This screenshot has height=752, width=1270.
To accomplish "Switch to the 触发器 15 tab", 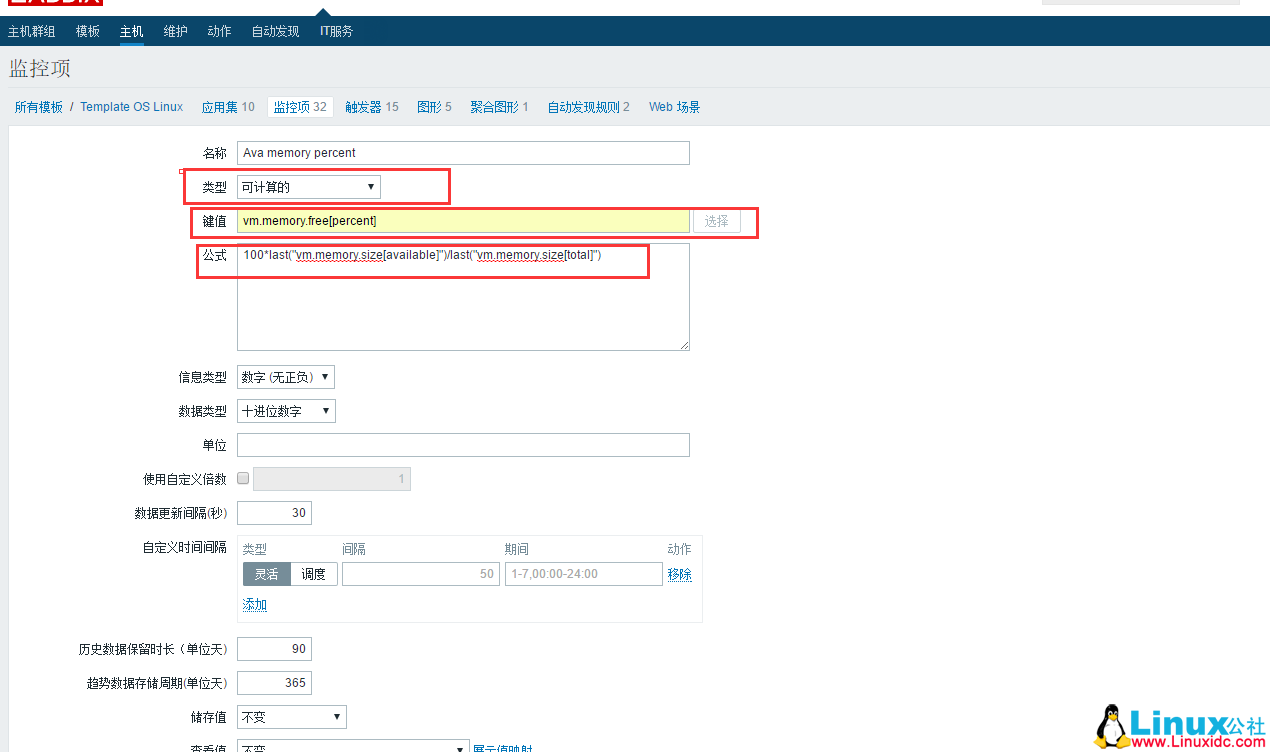I will point(371,106).
